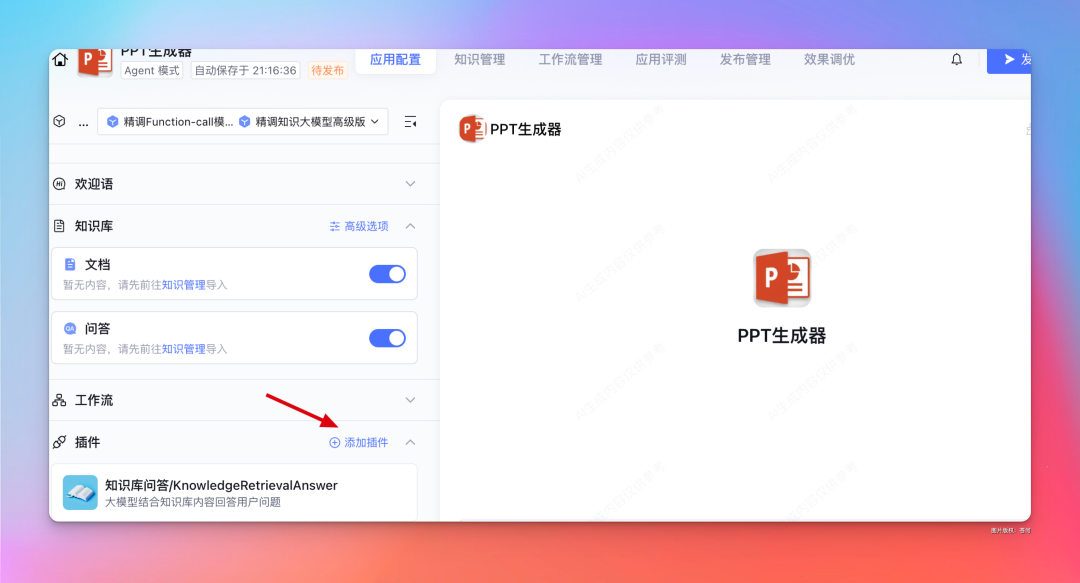The width and height of the screenshot is (1080, 583).
Task: Toggle the 文档 switch off
Action: coord(387,274)
